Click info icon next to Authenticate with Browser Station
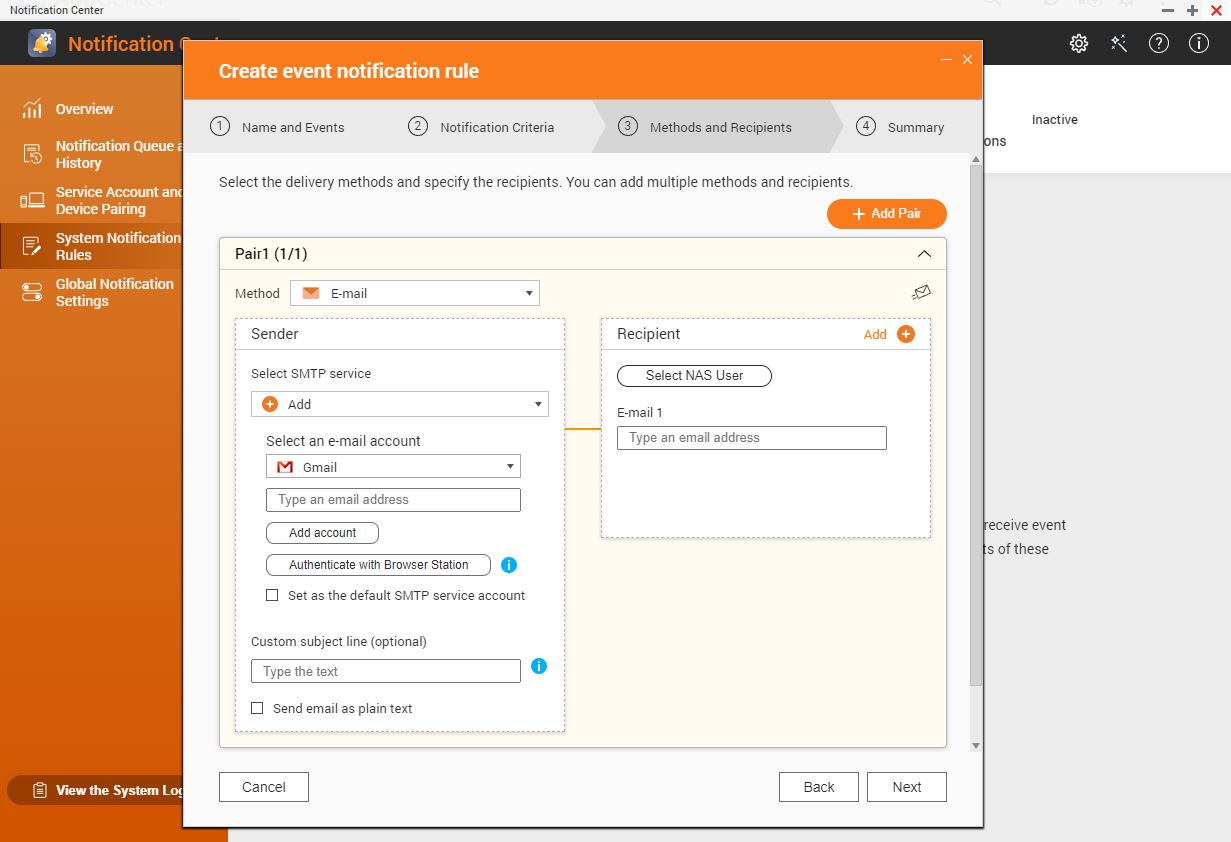 point(508,565)
